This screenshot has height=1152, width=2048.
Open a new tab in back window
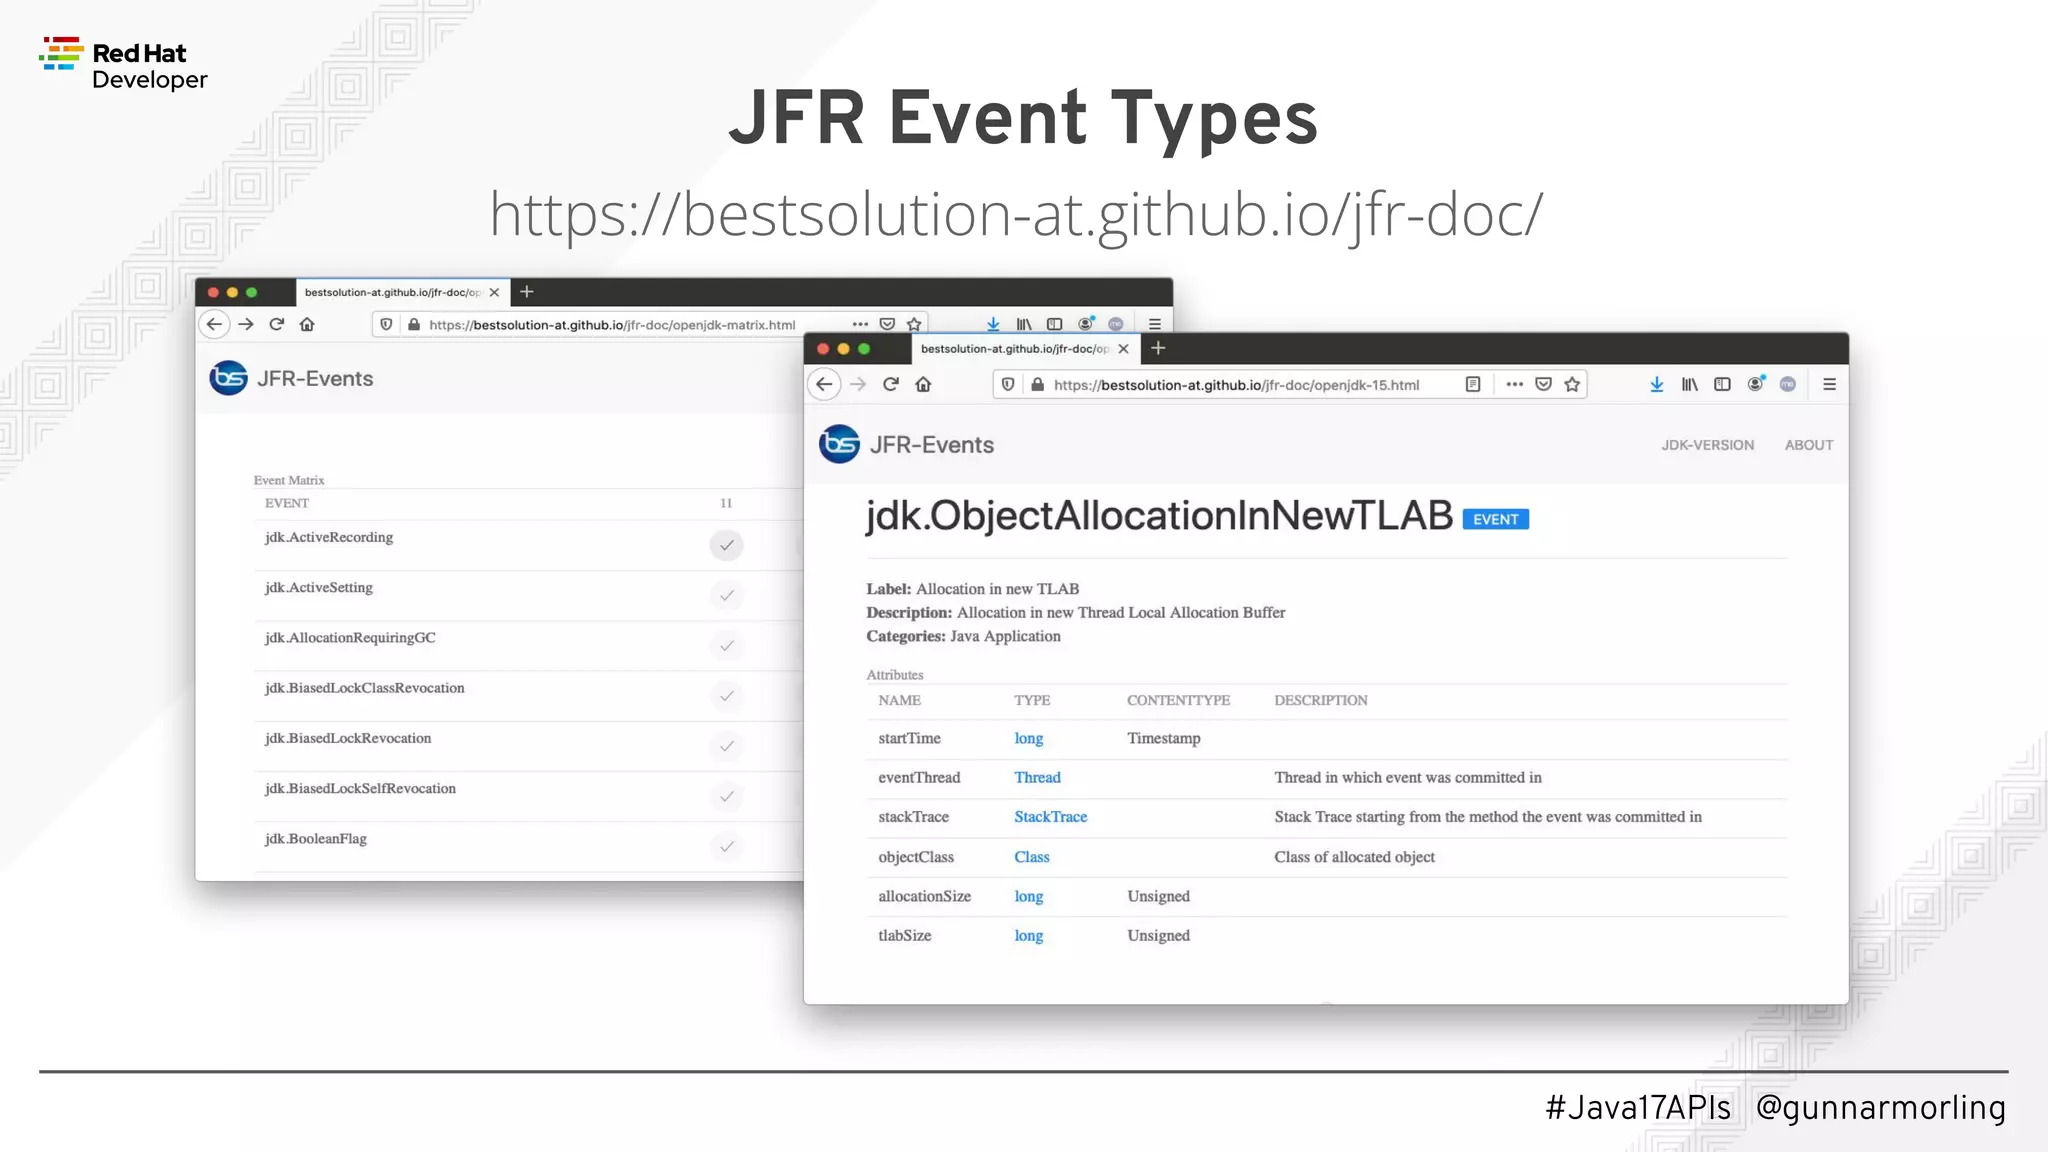[x=527, y=292]
